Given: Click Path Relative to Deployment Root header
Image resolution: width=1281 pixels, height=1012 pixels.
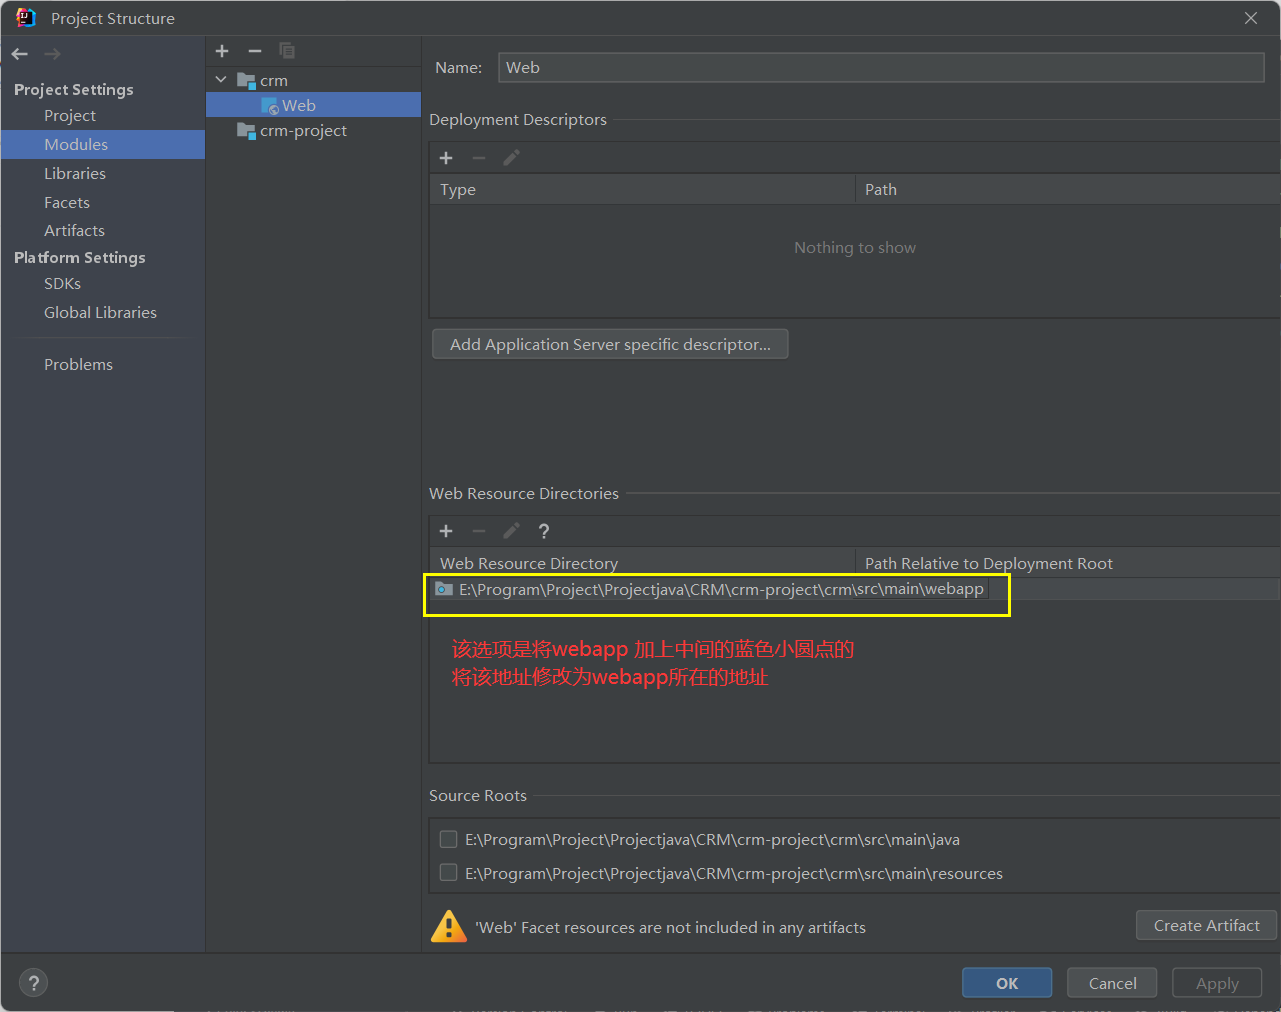Looking at the screenshot, I should pos(1067,563).
